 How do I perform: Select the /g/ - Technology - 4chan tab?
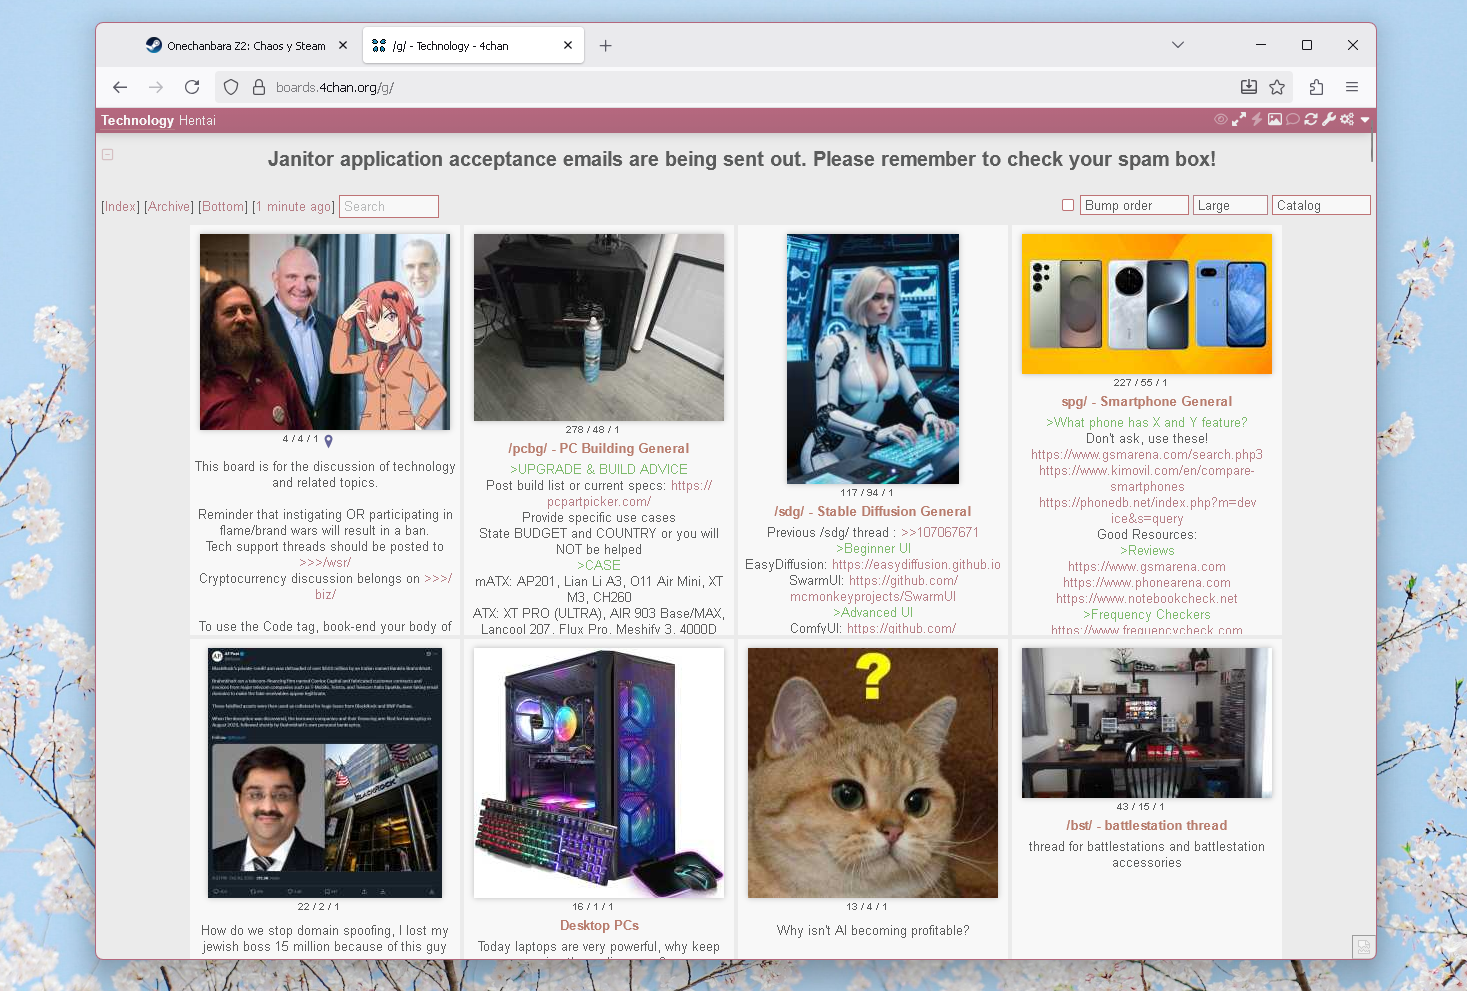(471, 45)
